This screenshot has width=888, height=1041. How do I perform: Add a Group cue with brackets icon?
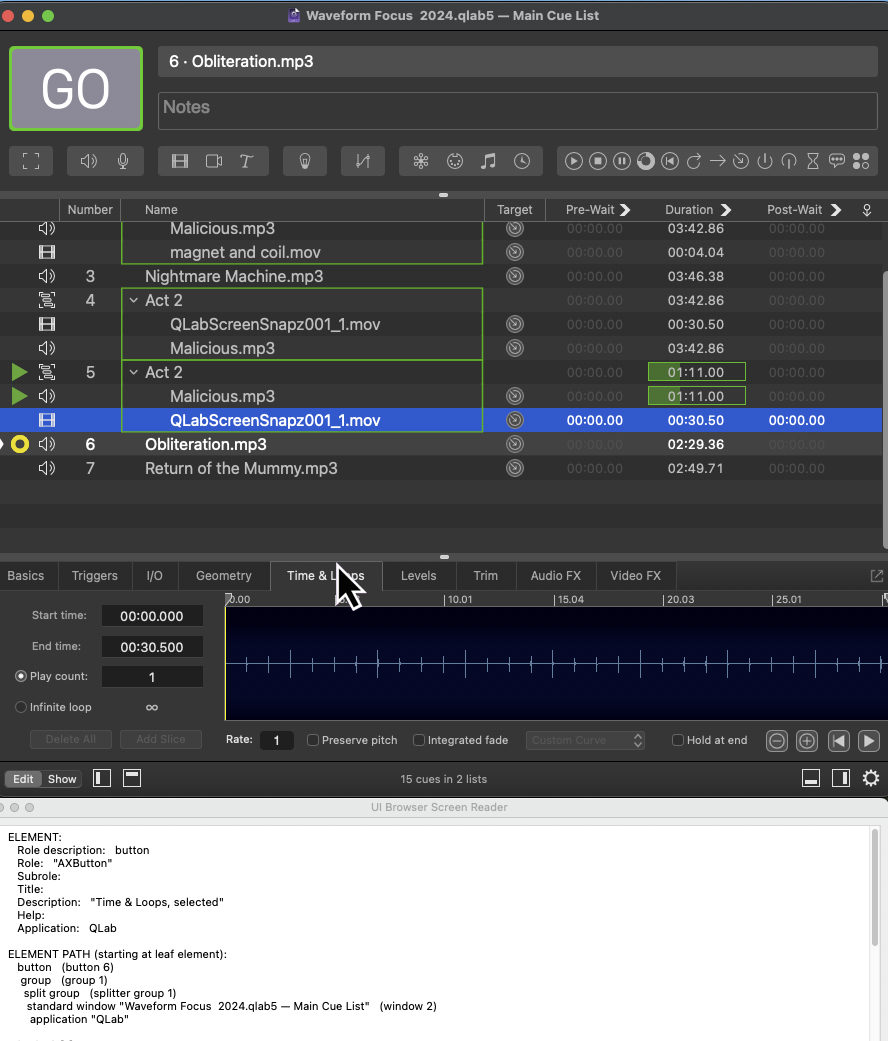pos(31,161)
